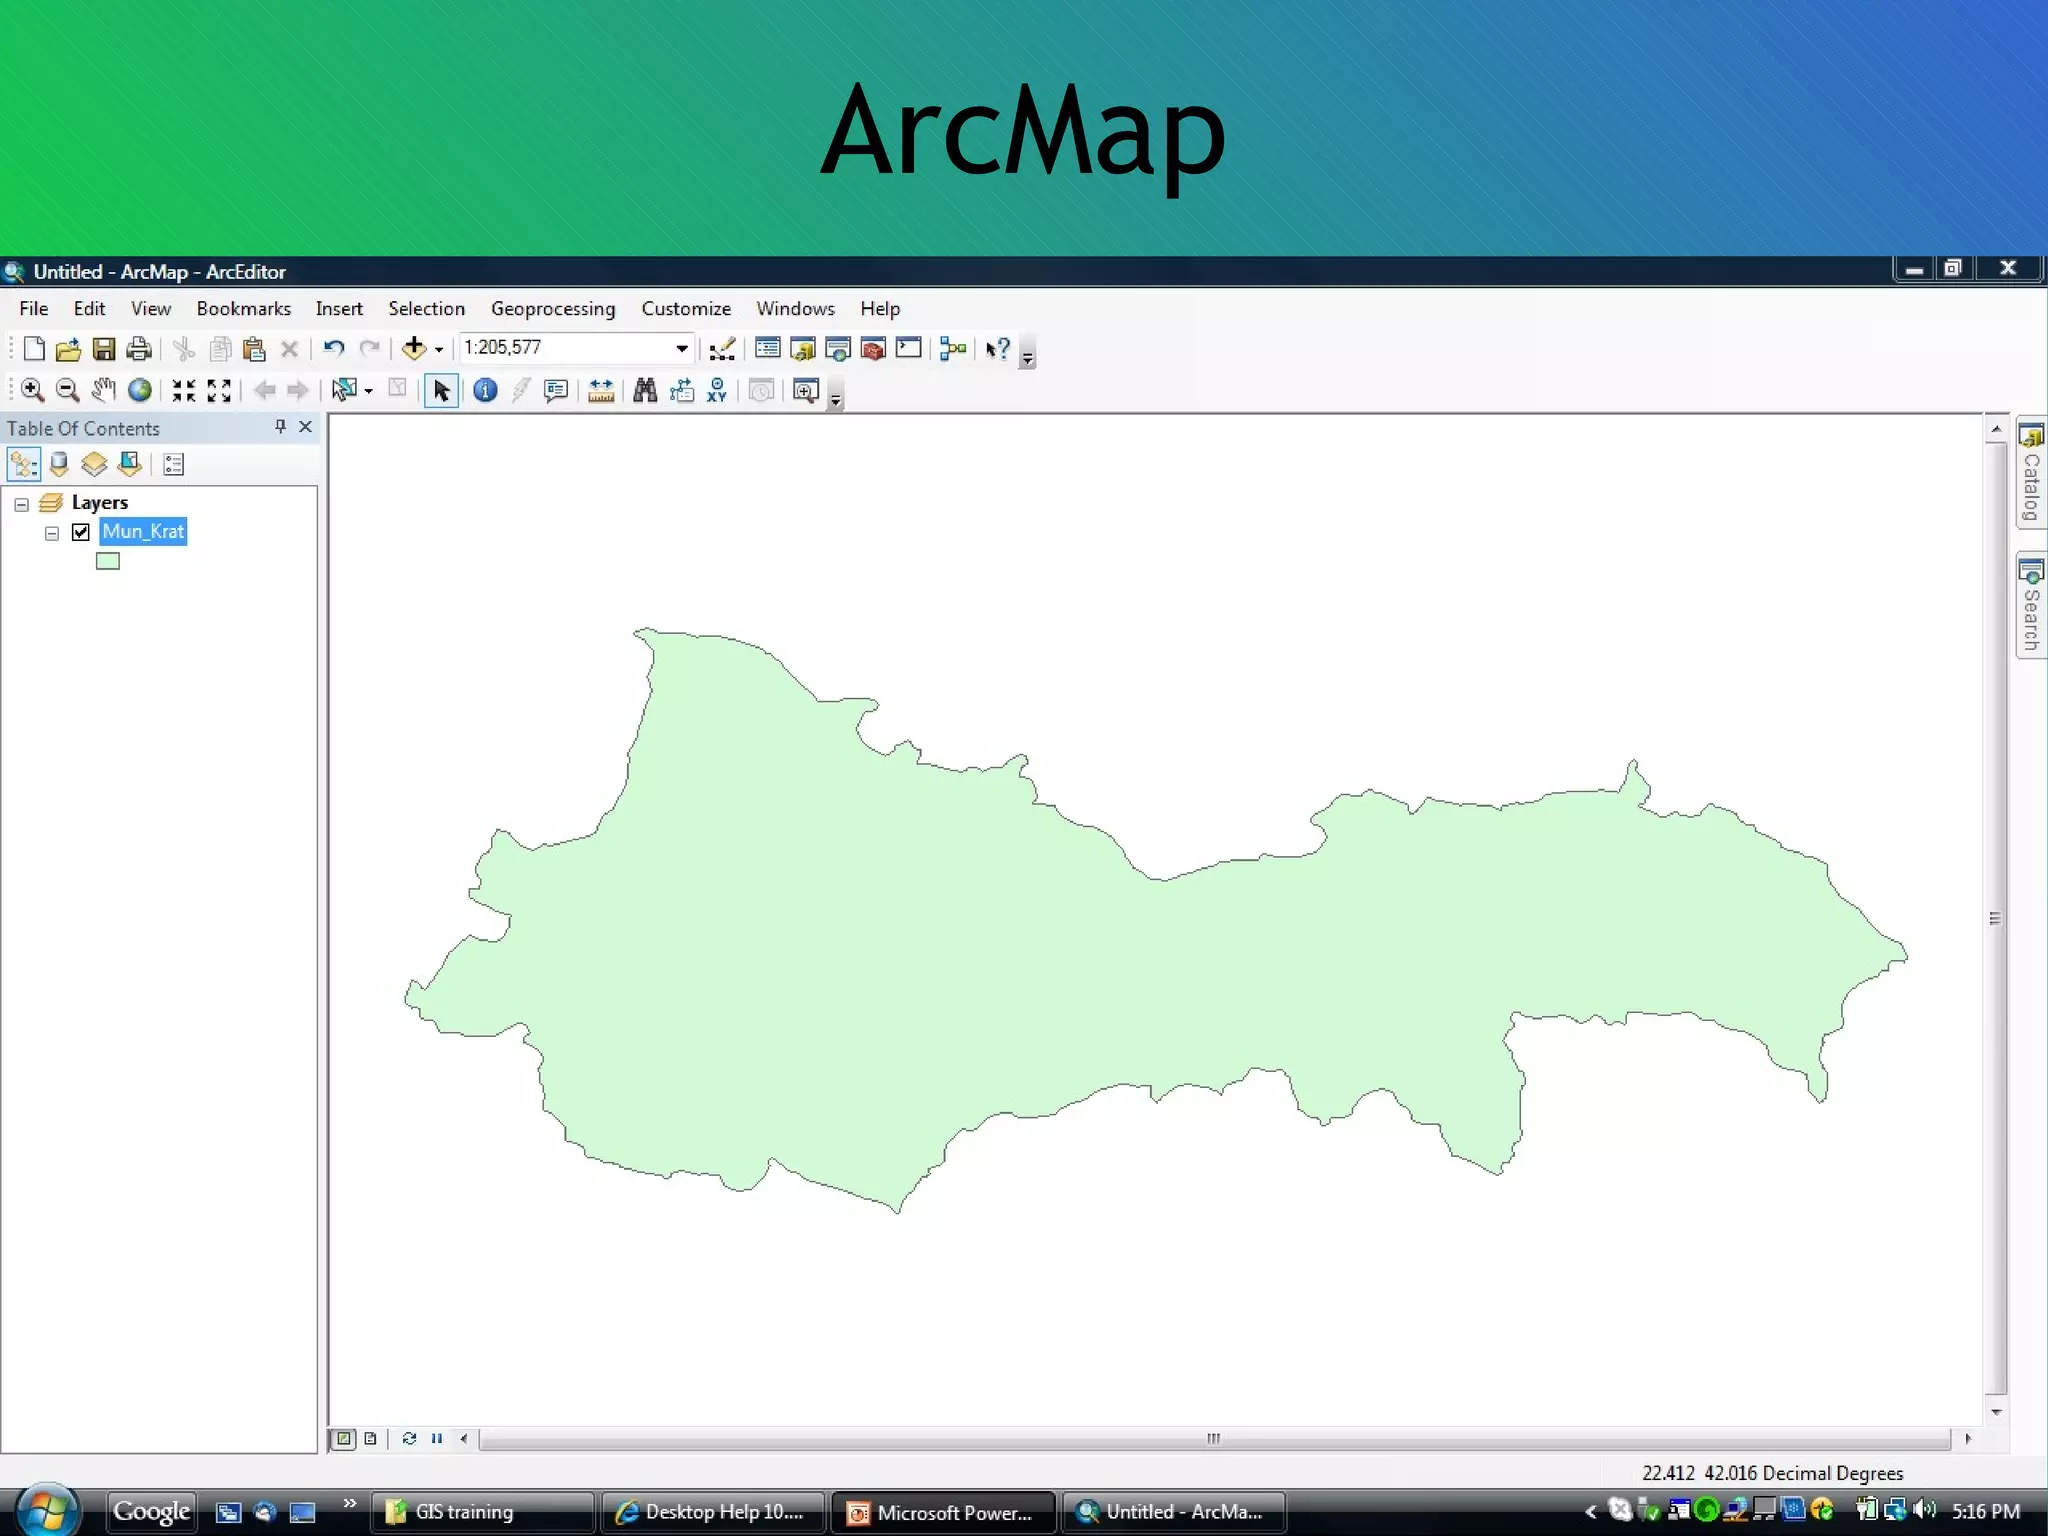Open the Create Viewer Window tool

(806, 390)
